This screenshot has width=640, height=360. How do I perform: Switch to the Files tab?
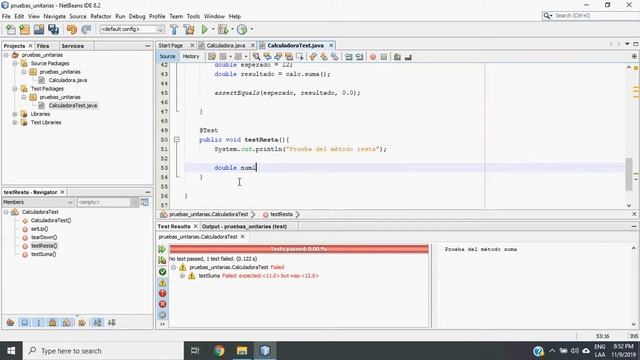(43, 46)
